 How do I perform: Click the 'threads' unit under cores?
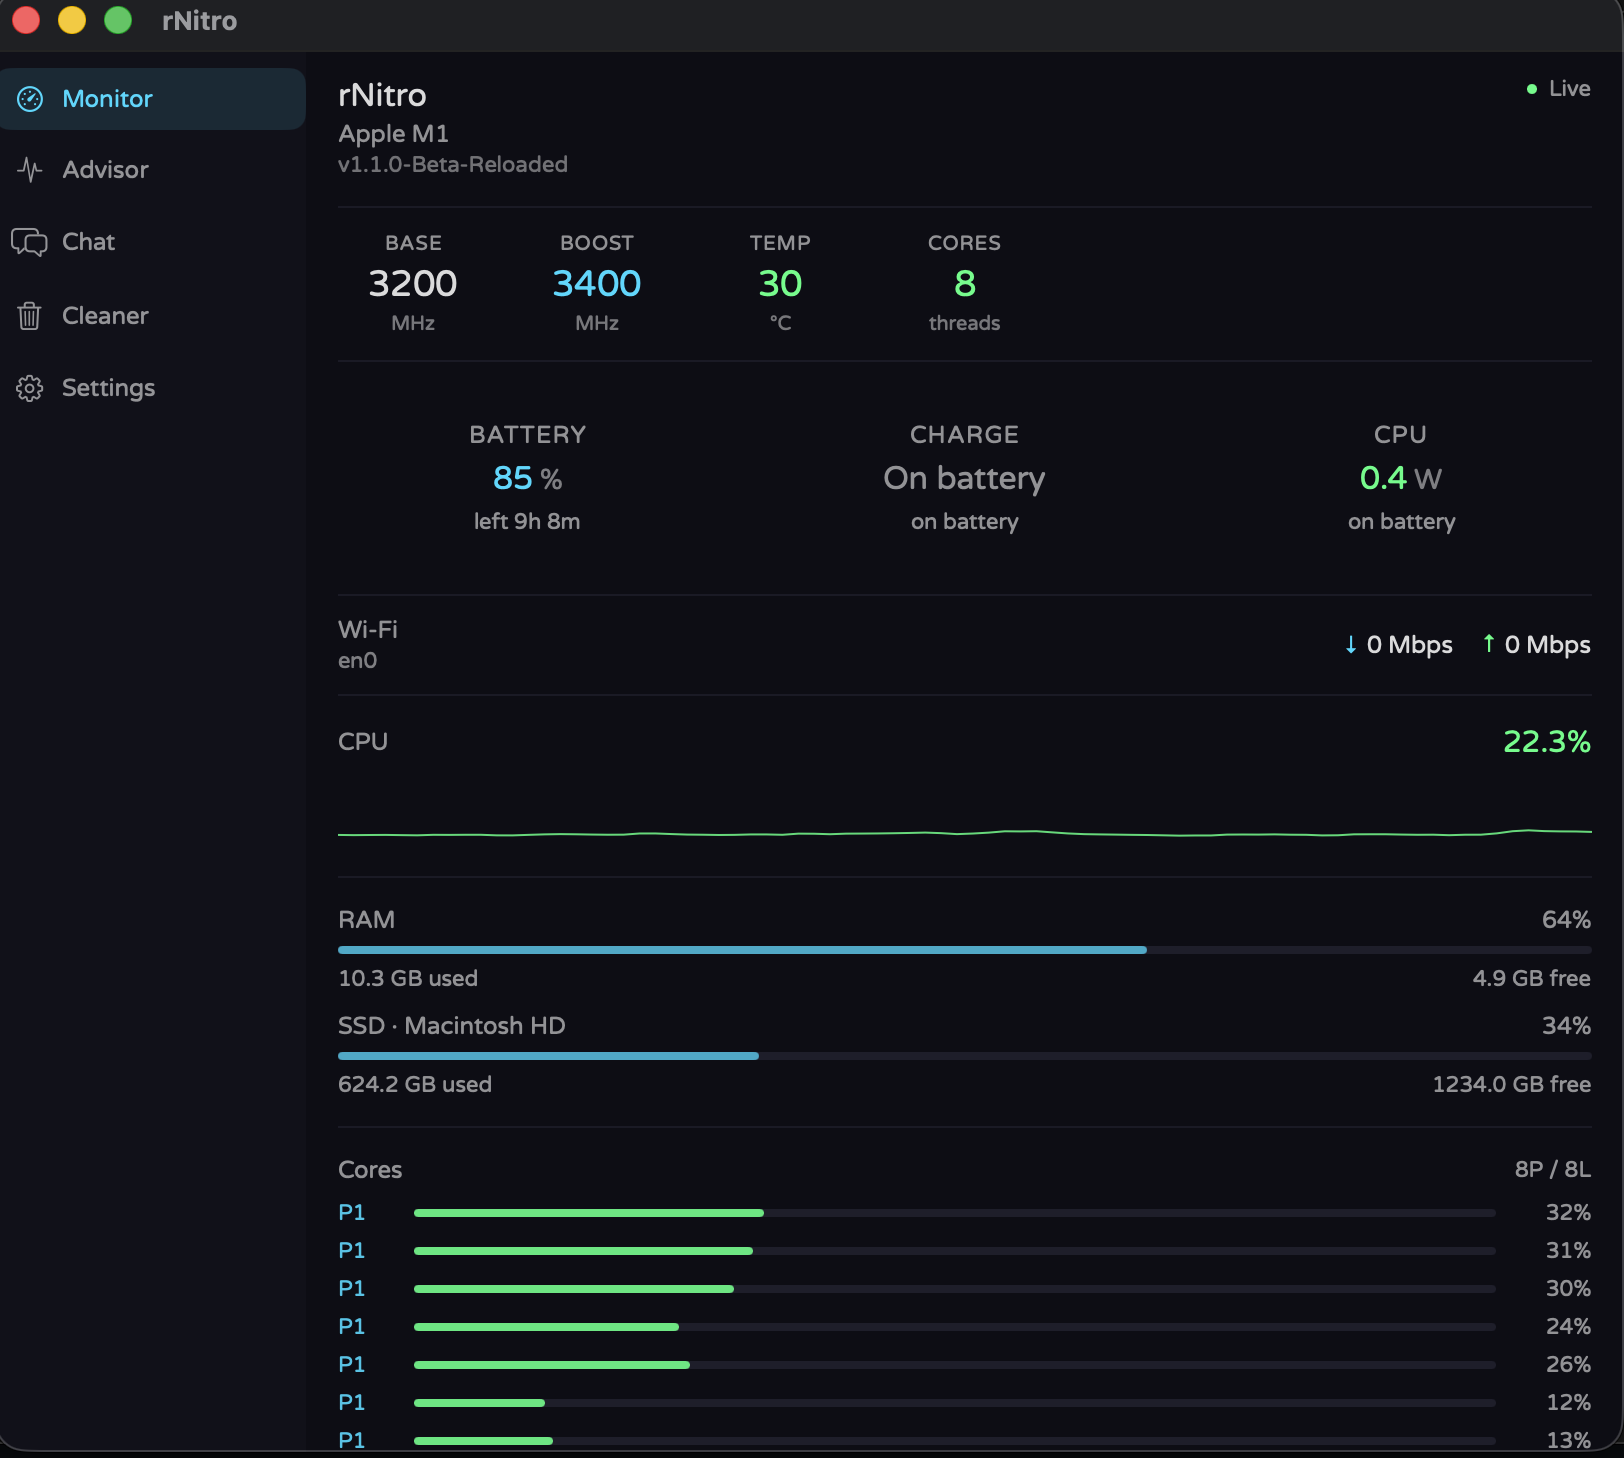(x=964, y=323)
